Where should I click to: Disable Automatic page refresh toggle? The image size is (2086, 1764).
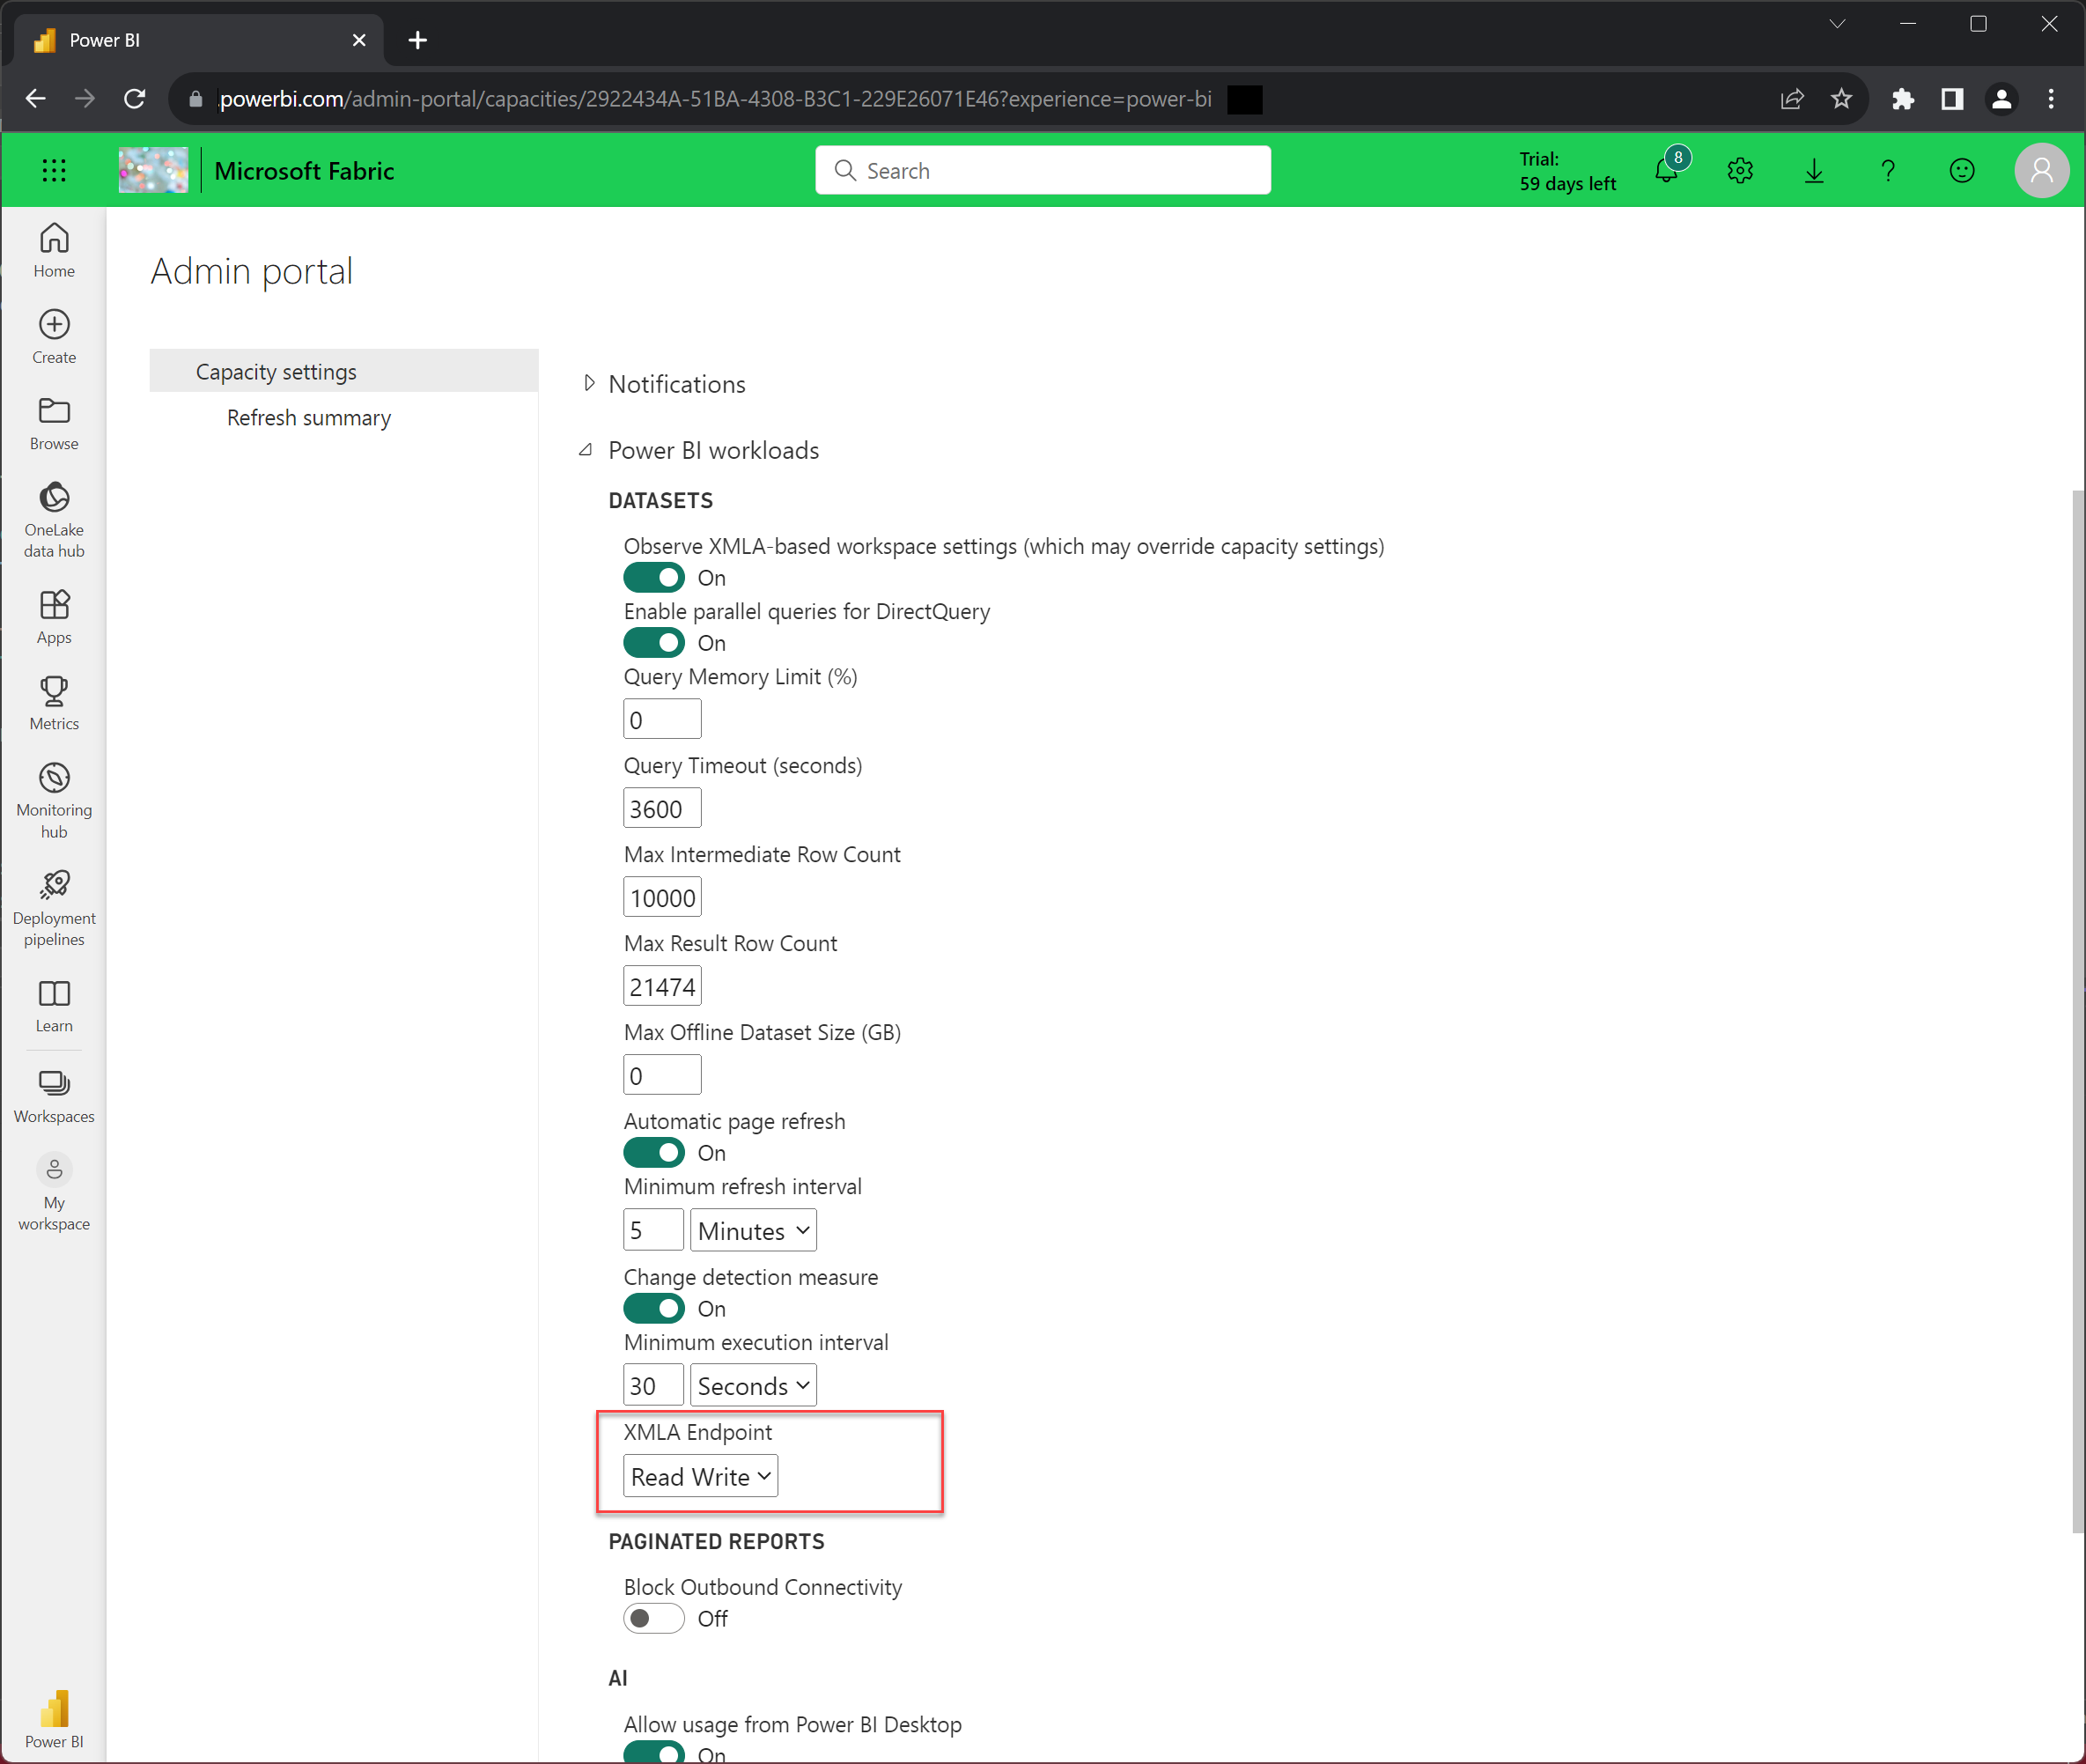(654, 1152)
